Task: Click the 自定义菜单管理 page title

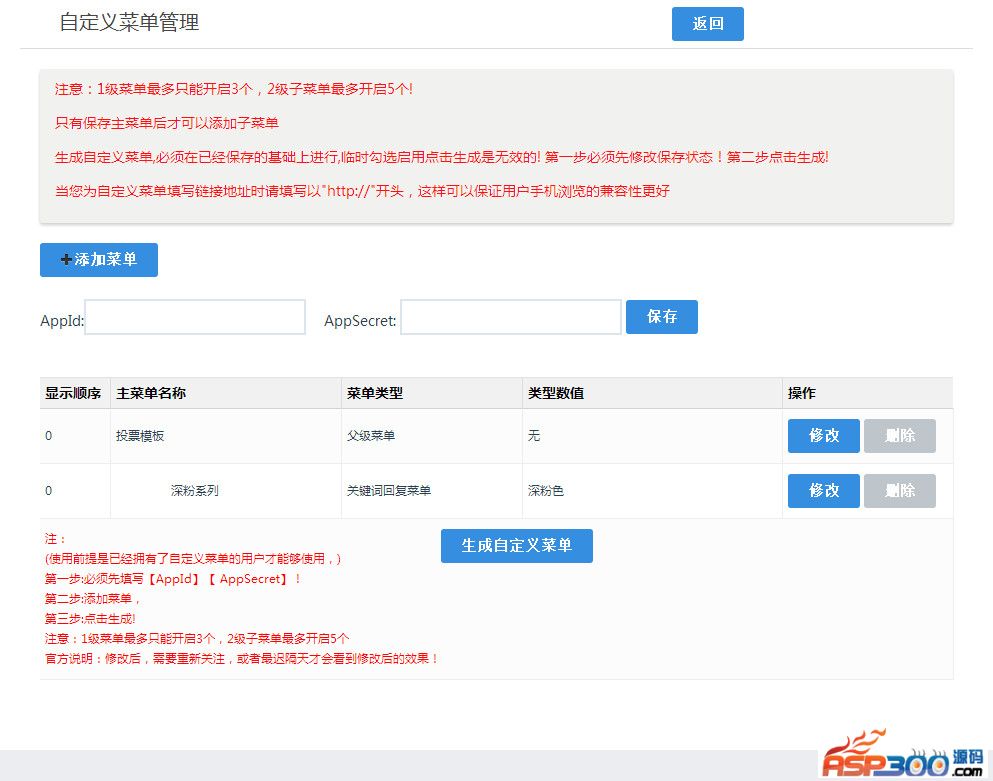Action: pos(130,23)
